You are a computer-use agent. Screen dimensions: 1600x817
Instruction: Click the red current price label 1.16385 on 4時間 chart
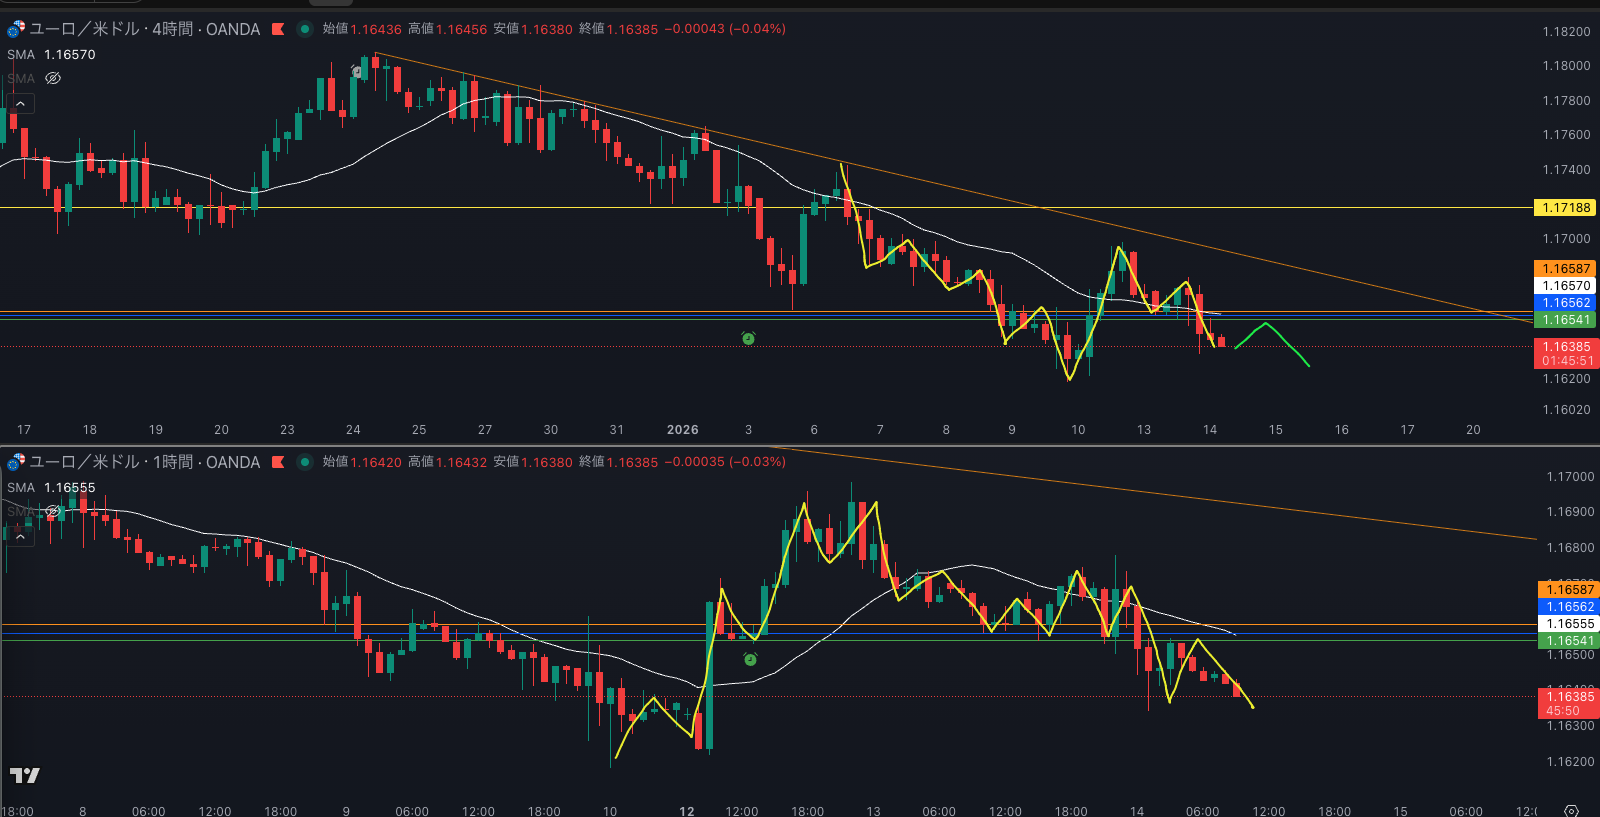tap(1565, 347)
